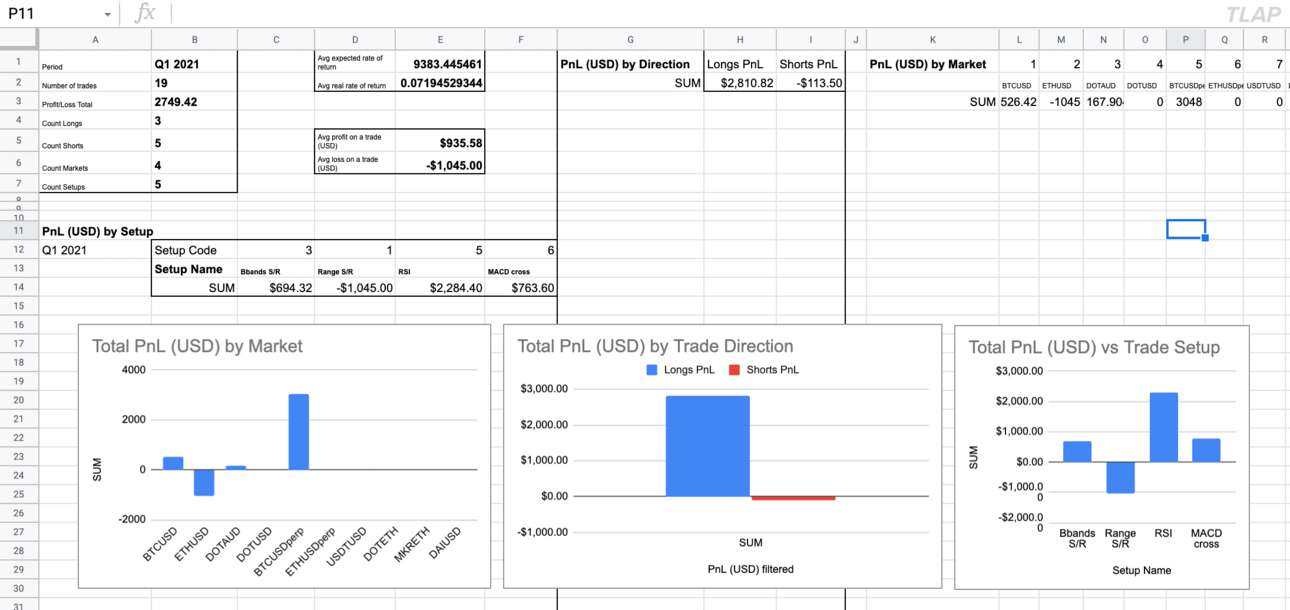Click the RSI bar in Trade Setup chart

pyautogui.click(x=1164, y=427)
